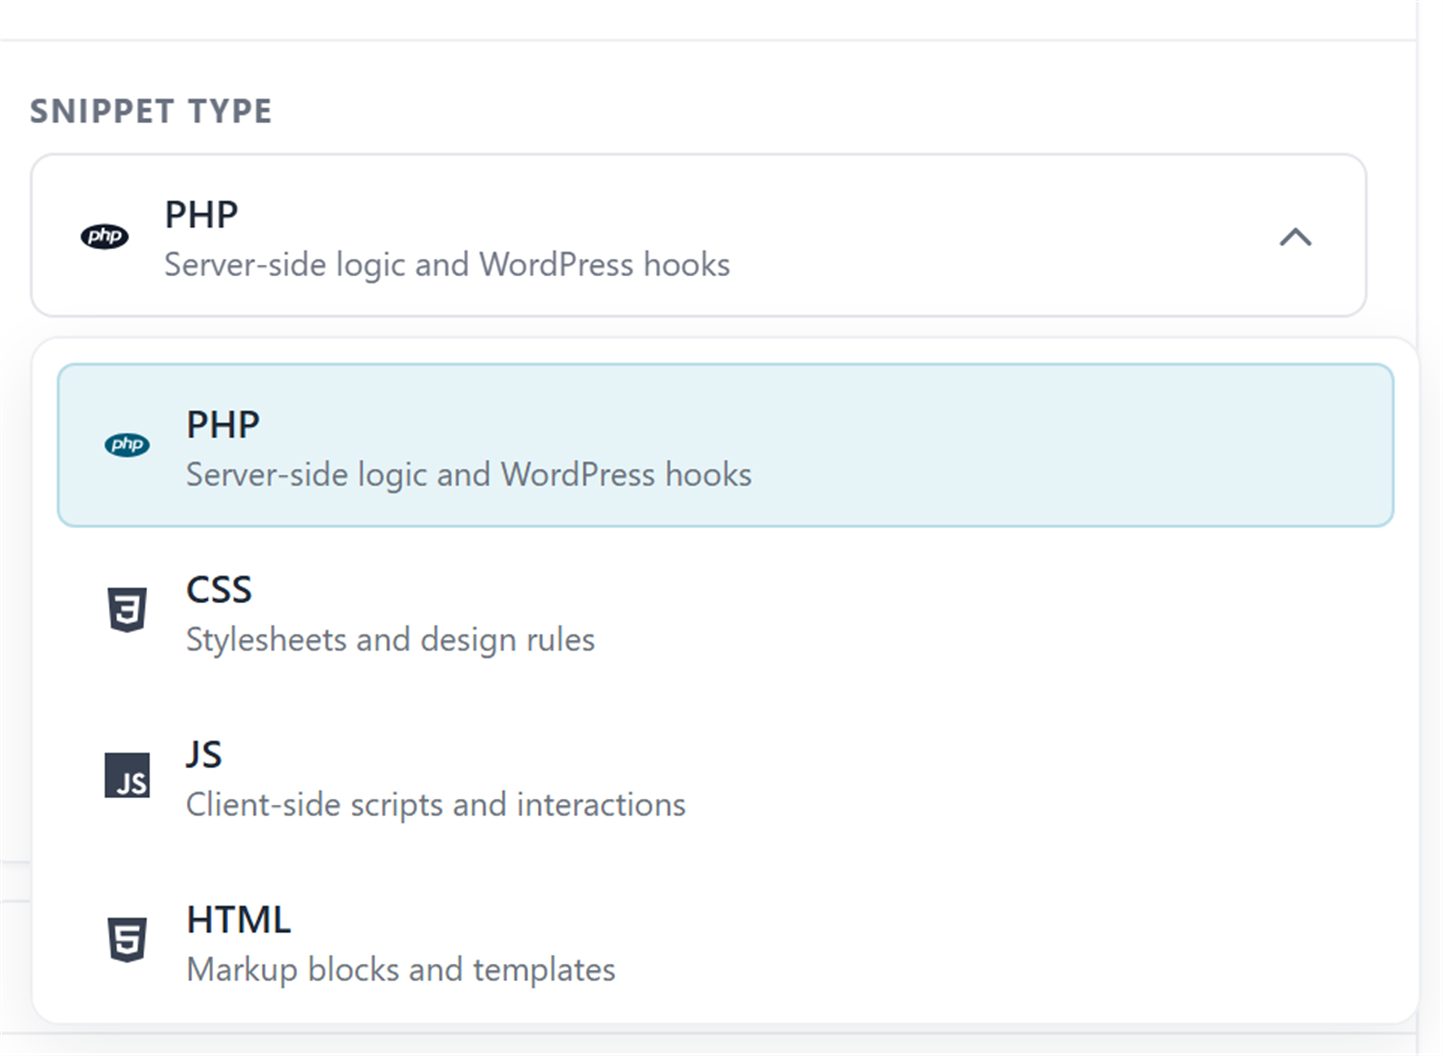Image resolution: width=1443 pixels, height=1056 pixels.
Task: Collapse the Snippet Type dropdown chevron
Action: pos(1295,237)
